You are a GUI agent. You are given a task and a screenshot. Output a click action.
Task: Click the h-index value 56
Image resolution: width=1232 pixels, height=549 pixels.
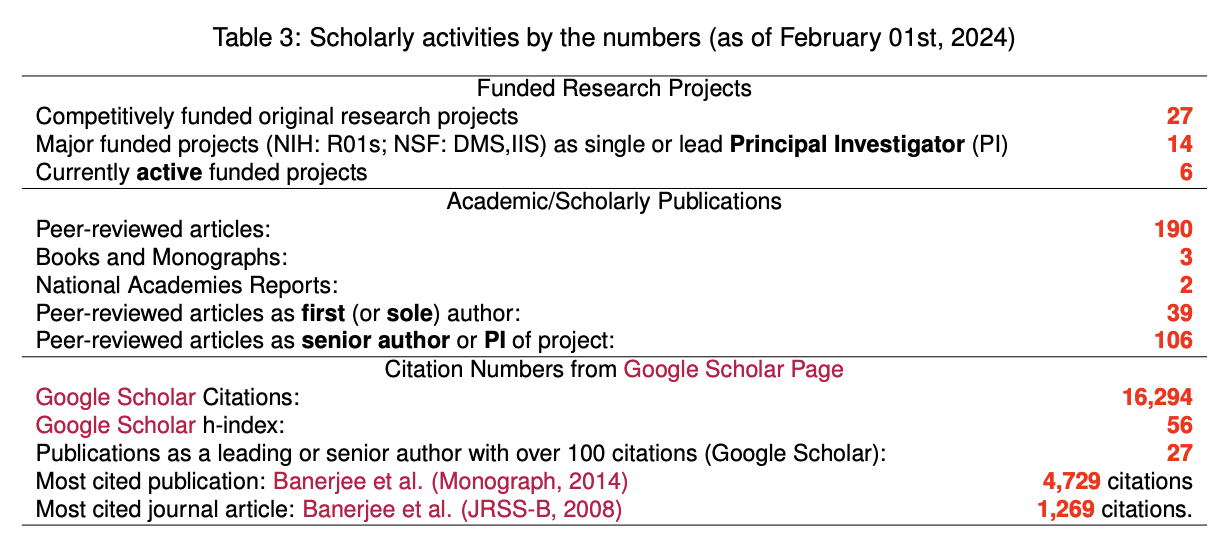1180,426
